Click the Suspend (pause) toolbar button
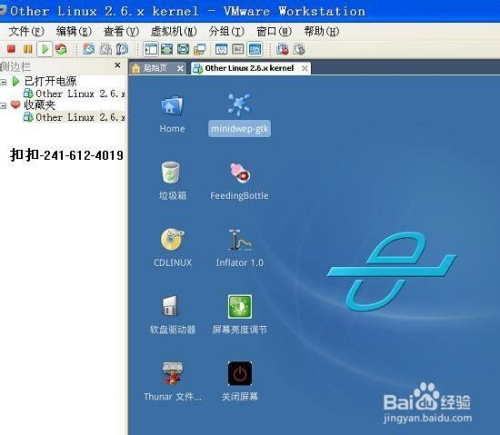This screenshot has height=435, width=500. 28,49
